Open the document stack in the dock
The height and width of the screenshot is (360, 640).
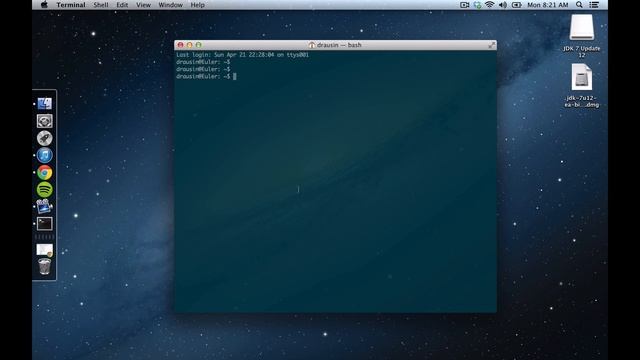click(44, 250)
